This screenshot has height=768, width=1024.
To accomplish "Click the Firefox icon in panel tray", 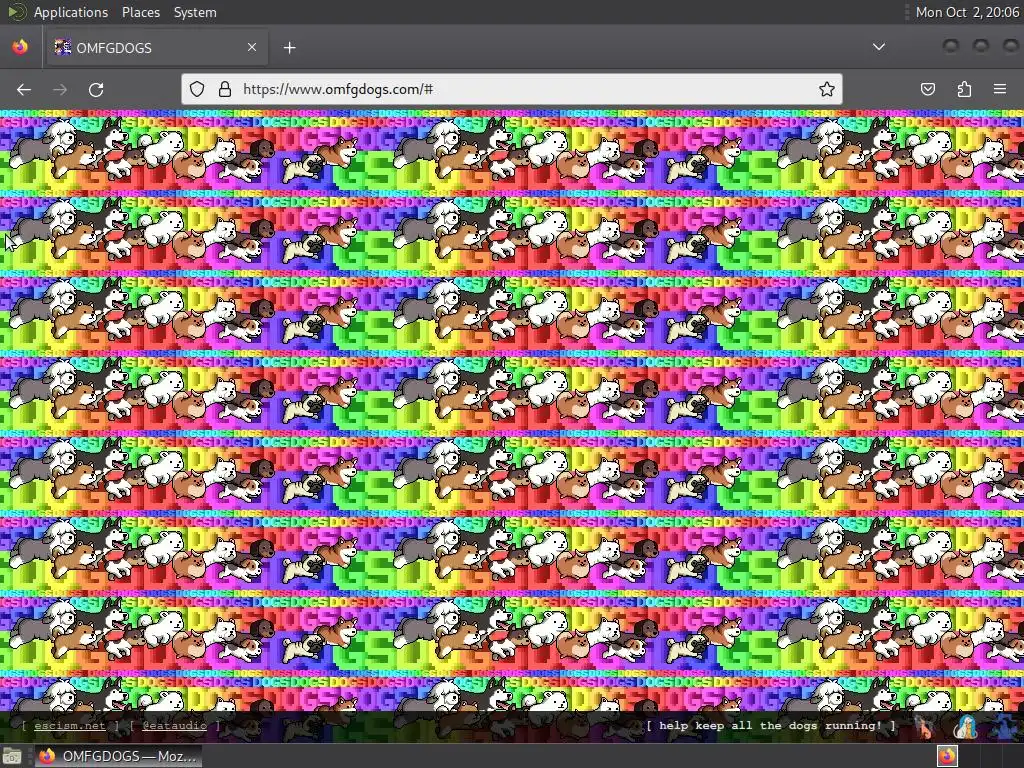I will point(948,756).
